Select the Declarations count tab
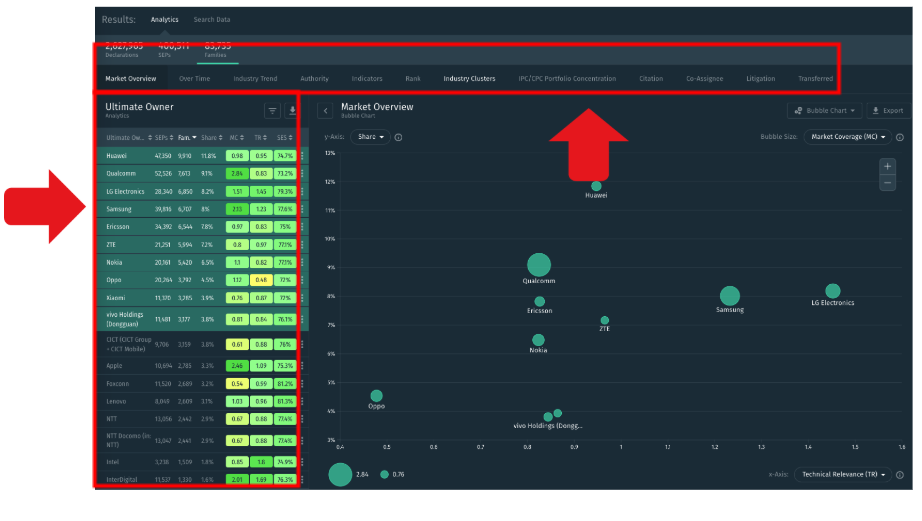 coord(122,50)
